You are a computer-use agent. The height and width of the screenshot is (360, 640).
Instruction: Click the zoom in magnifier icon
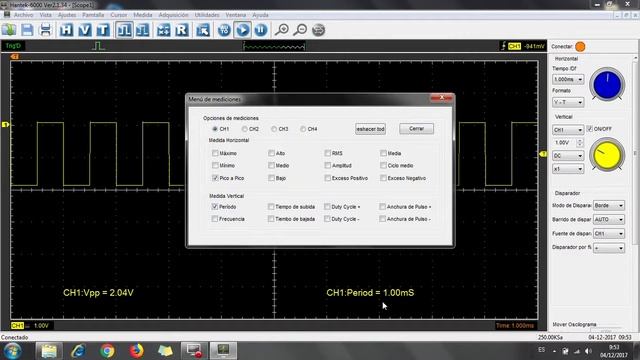282,30
